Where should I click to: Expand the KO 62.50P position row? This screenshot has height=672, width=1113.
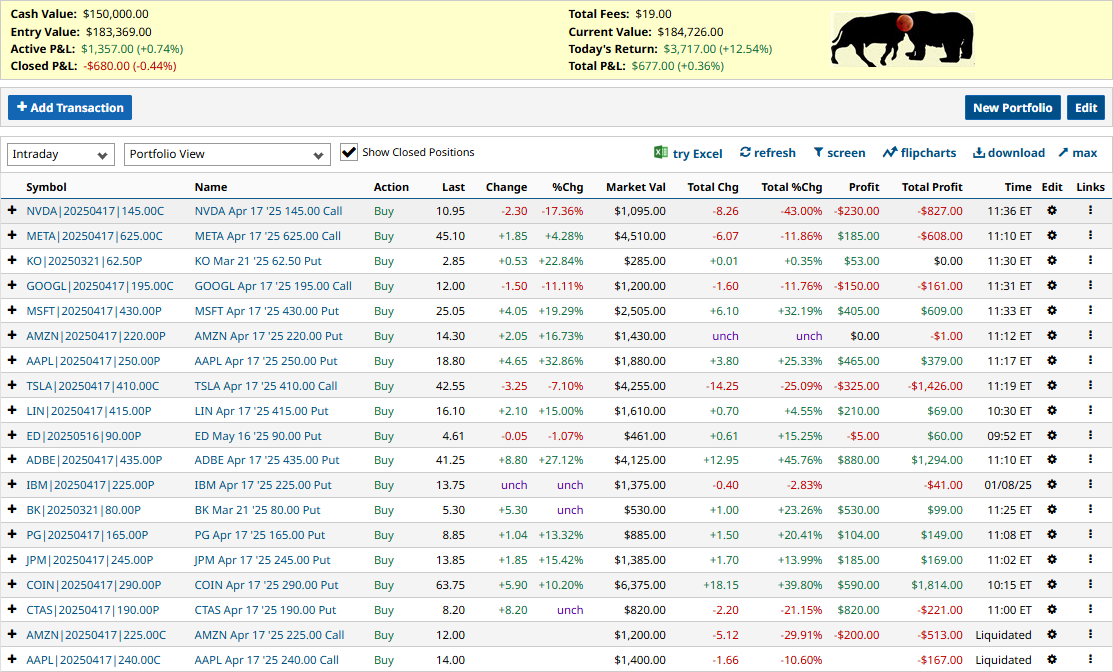tap(12, 260)
